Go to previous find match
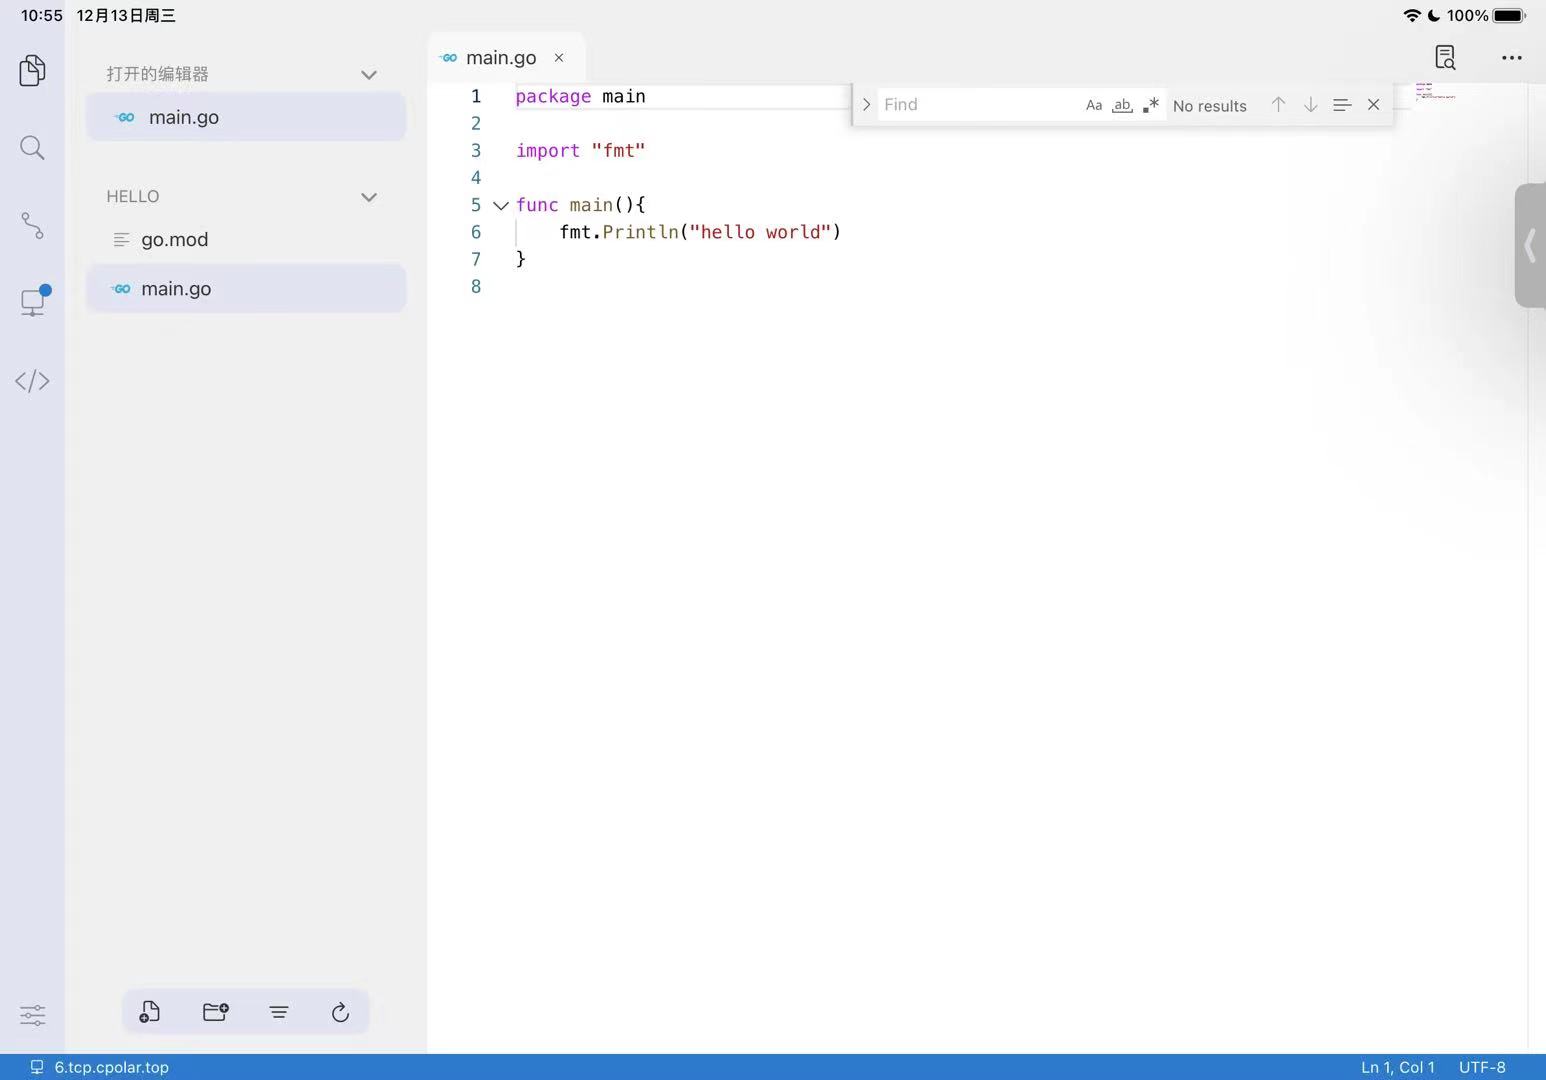Image resolution: width=1546 pixels, height=1080 pixels. coord(1278,104)
